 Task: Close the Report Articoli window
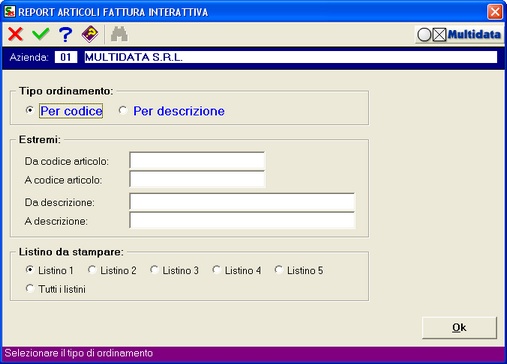495,12
